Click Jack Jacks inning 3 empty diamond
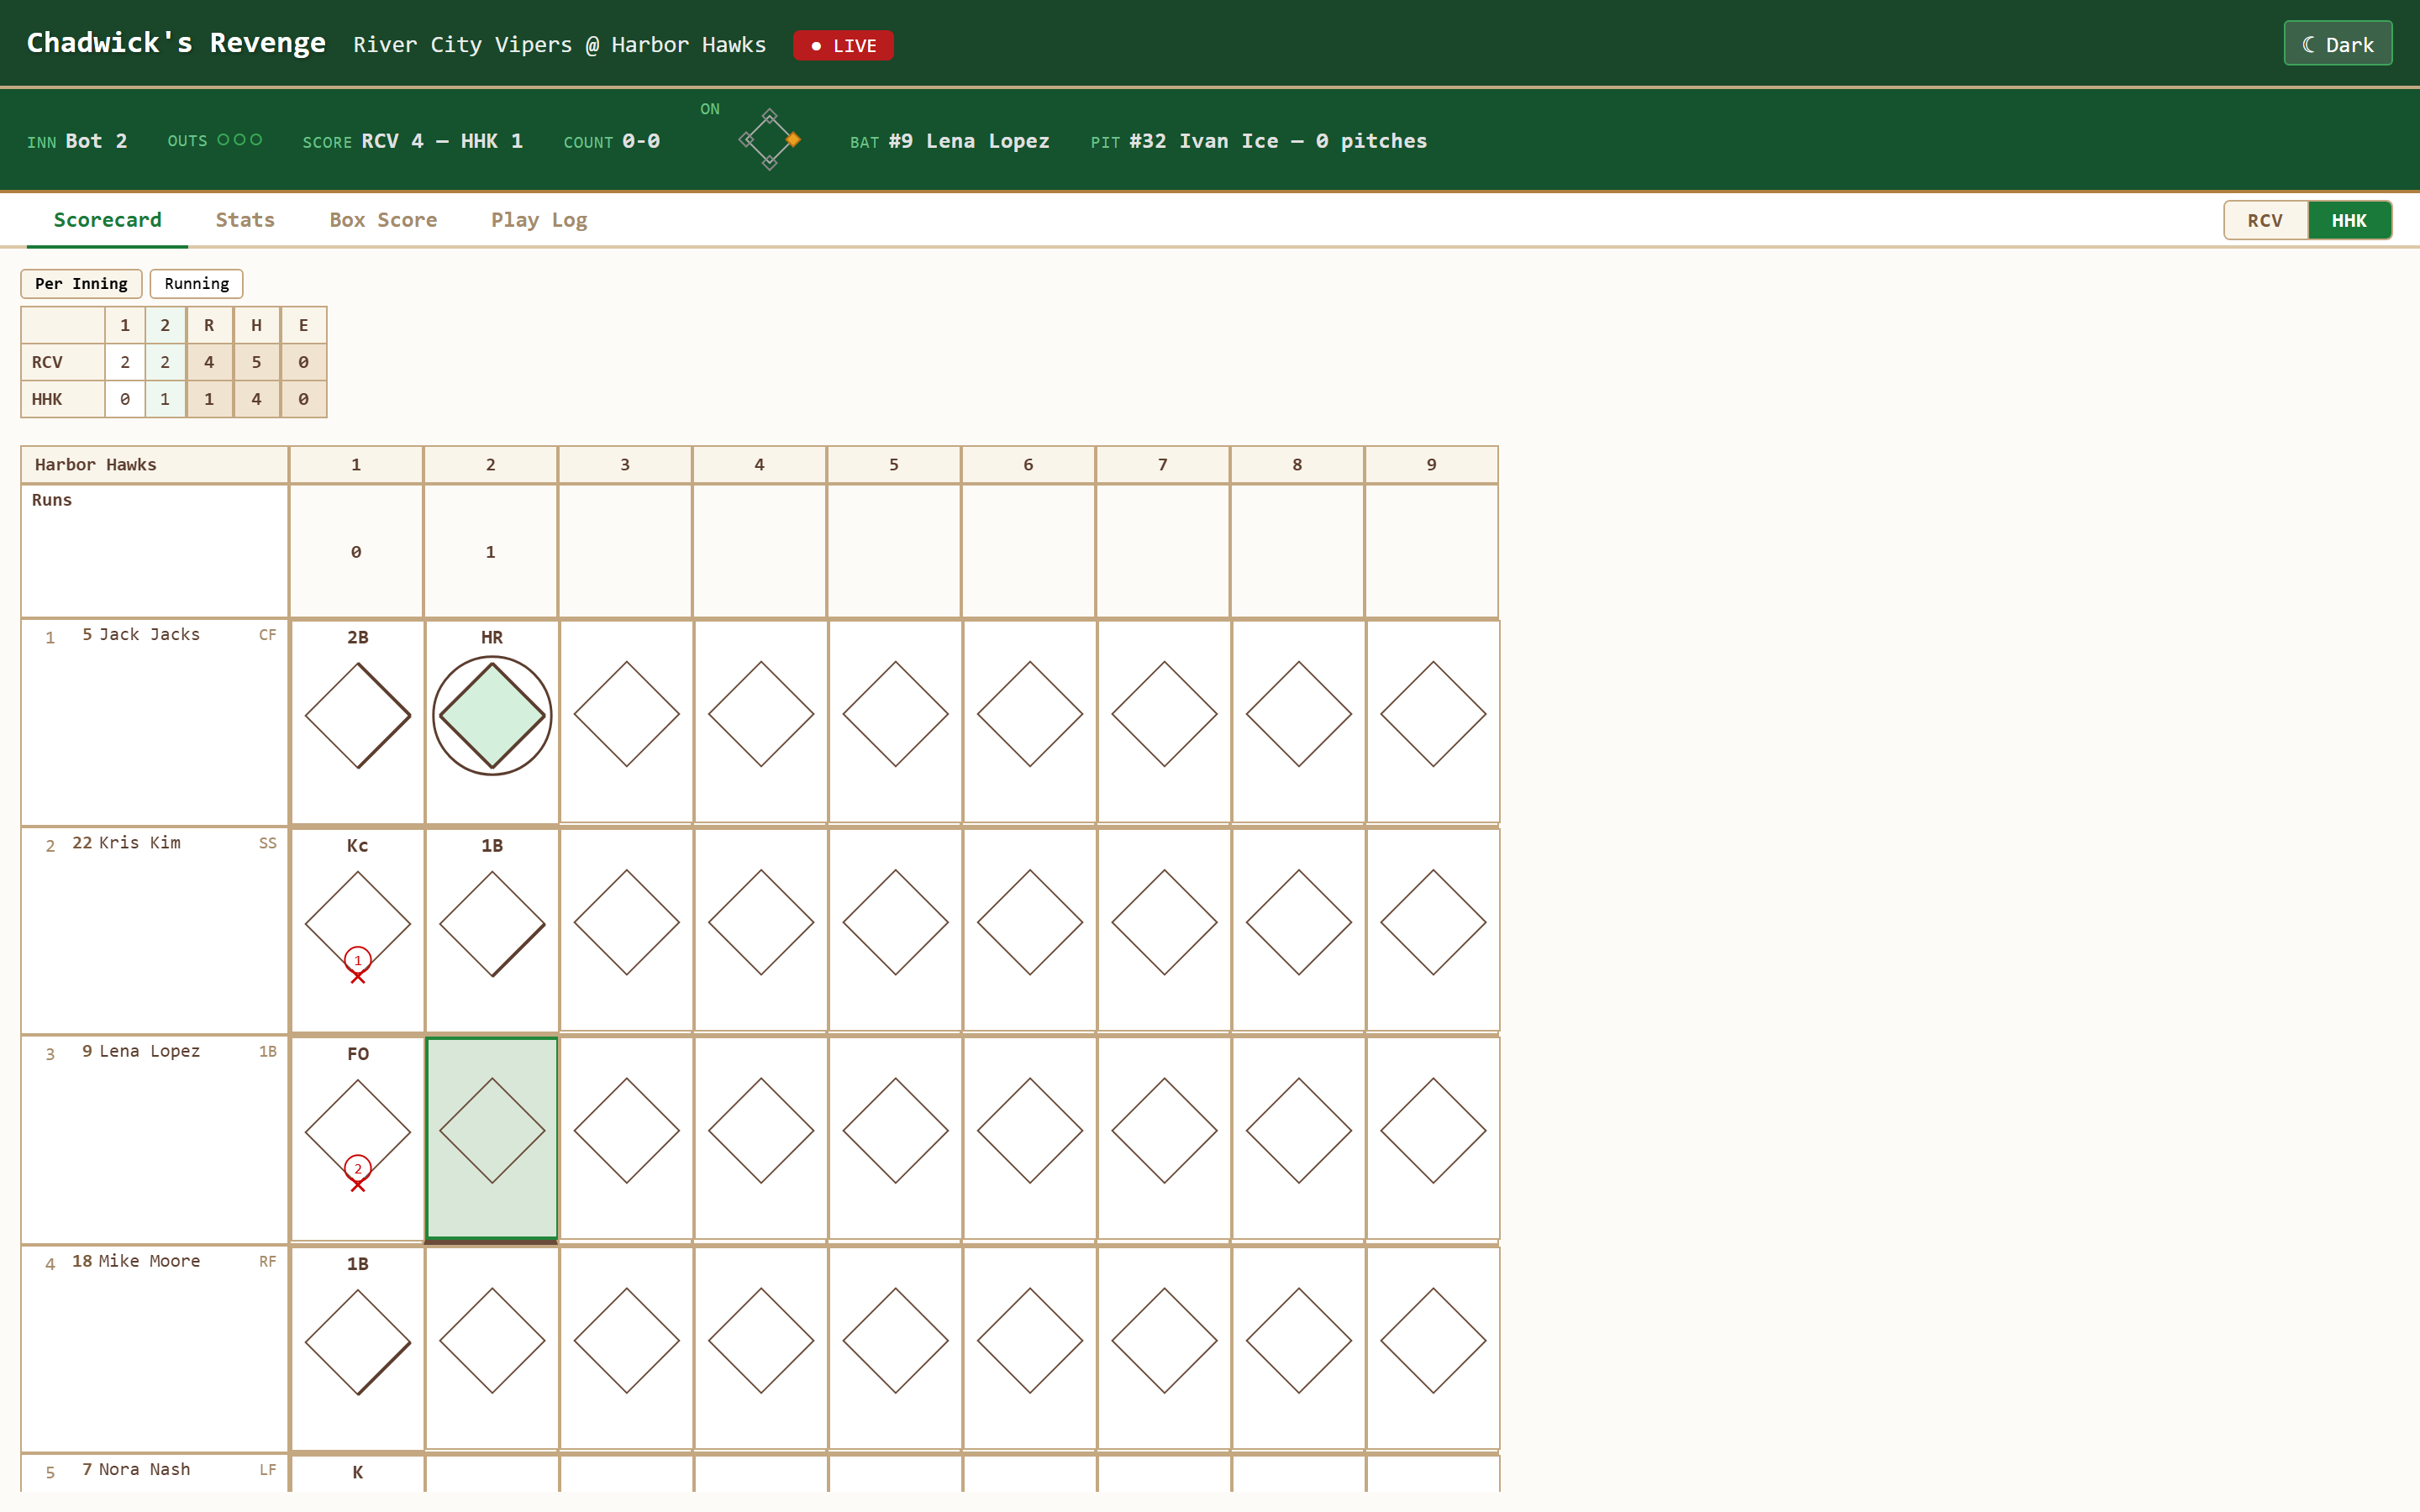 pos(627,715)
